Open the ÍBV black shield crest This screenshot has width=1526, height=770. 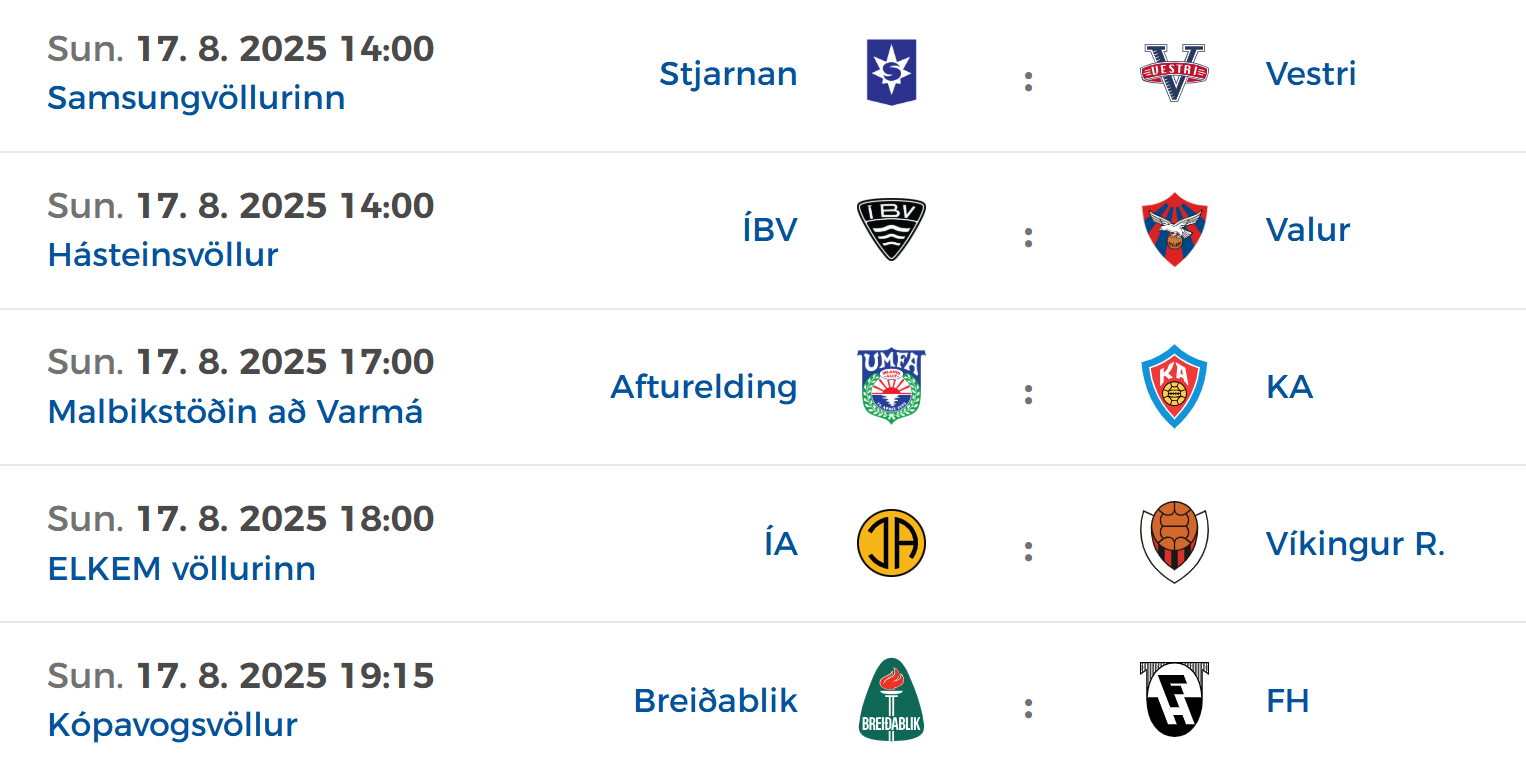coord(891,230)
